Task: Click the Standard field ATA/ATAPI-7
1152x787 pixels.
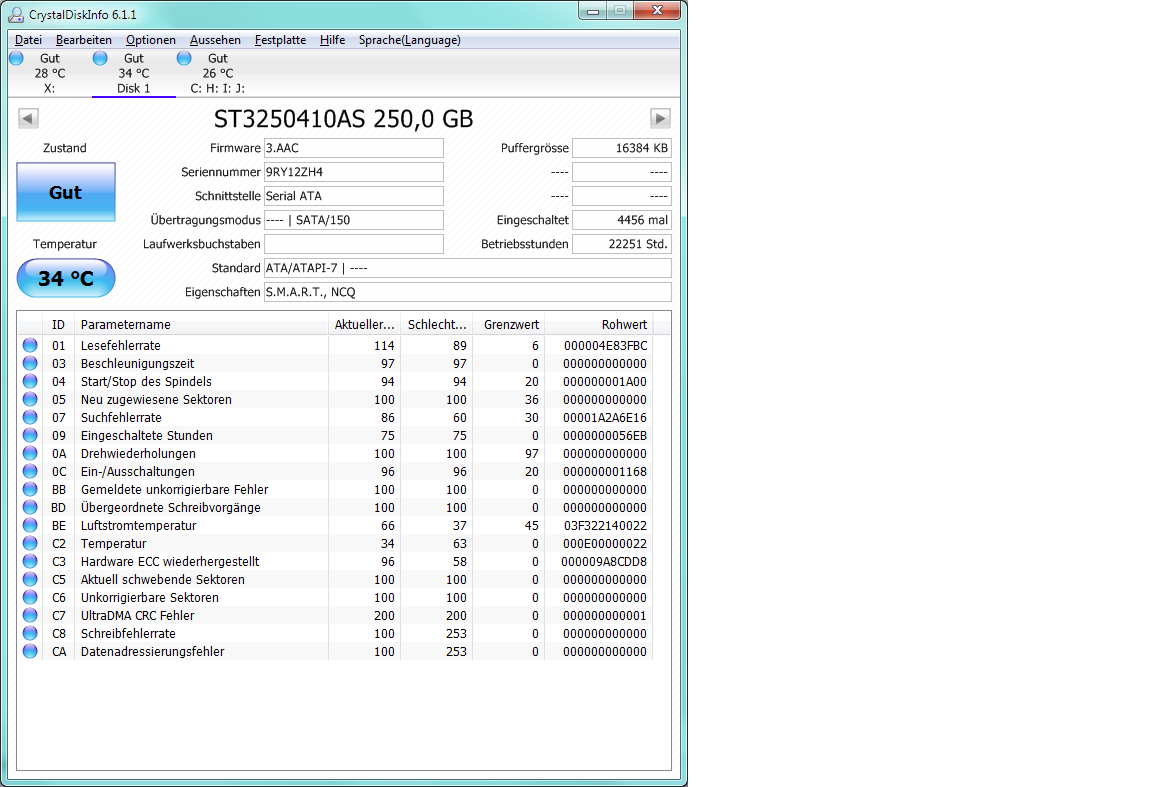Action: click(467, 268)
